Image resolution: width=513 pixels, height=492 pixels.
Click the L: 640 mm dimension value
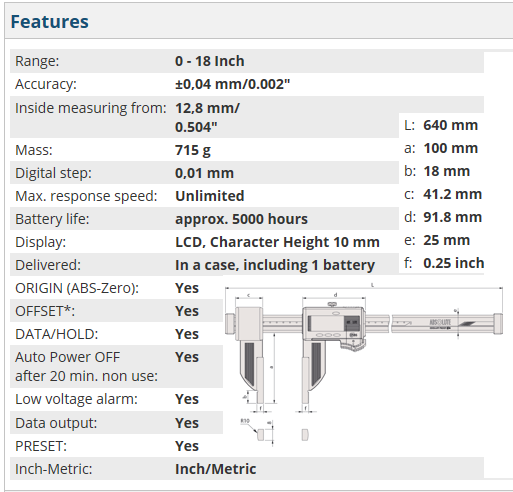coord(451,126)
